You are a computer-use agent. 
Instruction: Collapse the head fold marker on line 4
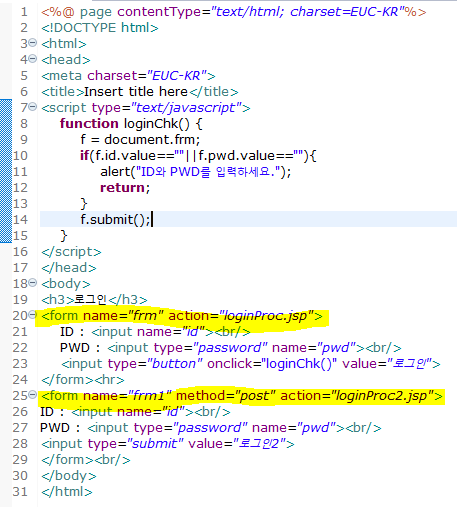point(32,59)
